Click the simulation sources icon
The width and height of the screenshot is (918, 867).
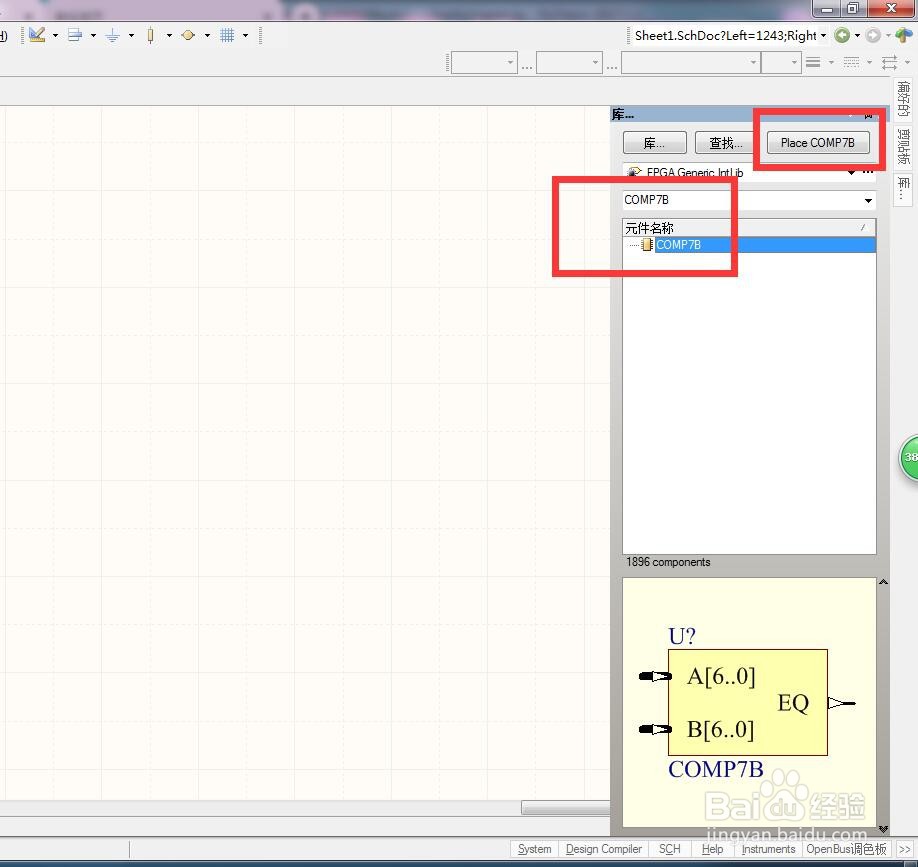[188, 36]
